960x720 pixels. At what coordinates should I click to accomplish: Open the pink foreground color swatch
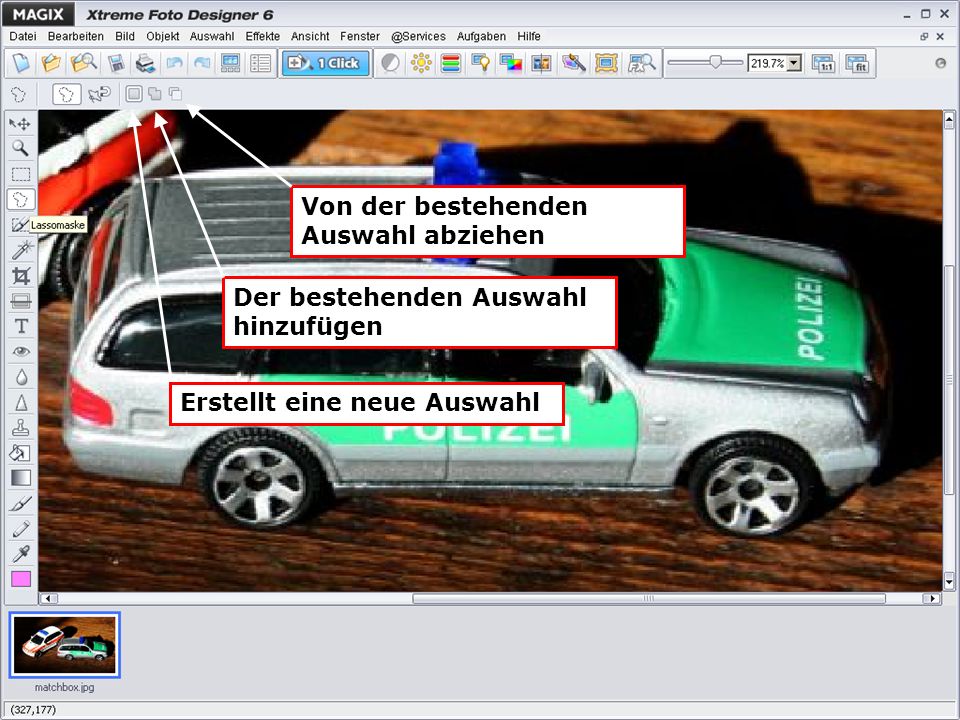(21, 579)
